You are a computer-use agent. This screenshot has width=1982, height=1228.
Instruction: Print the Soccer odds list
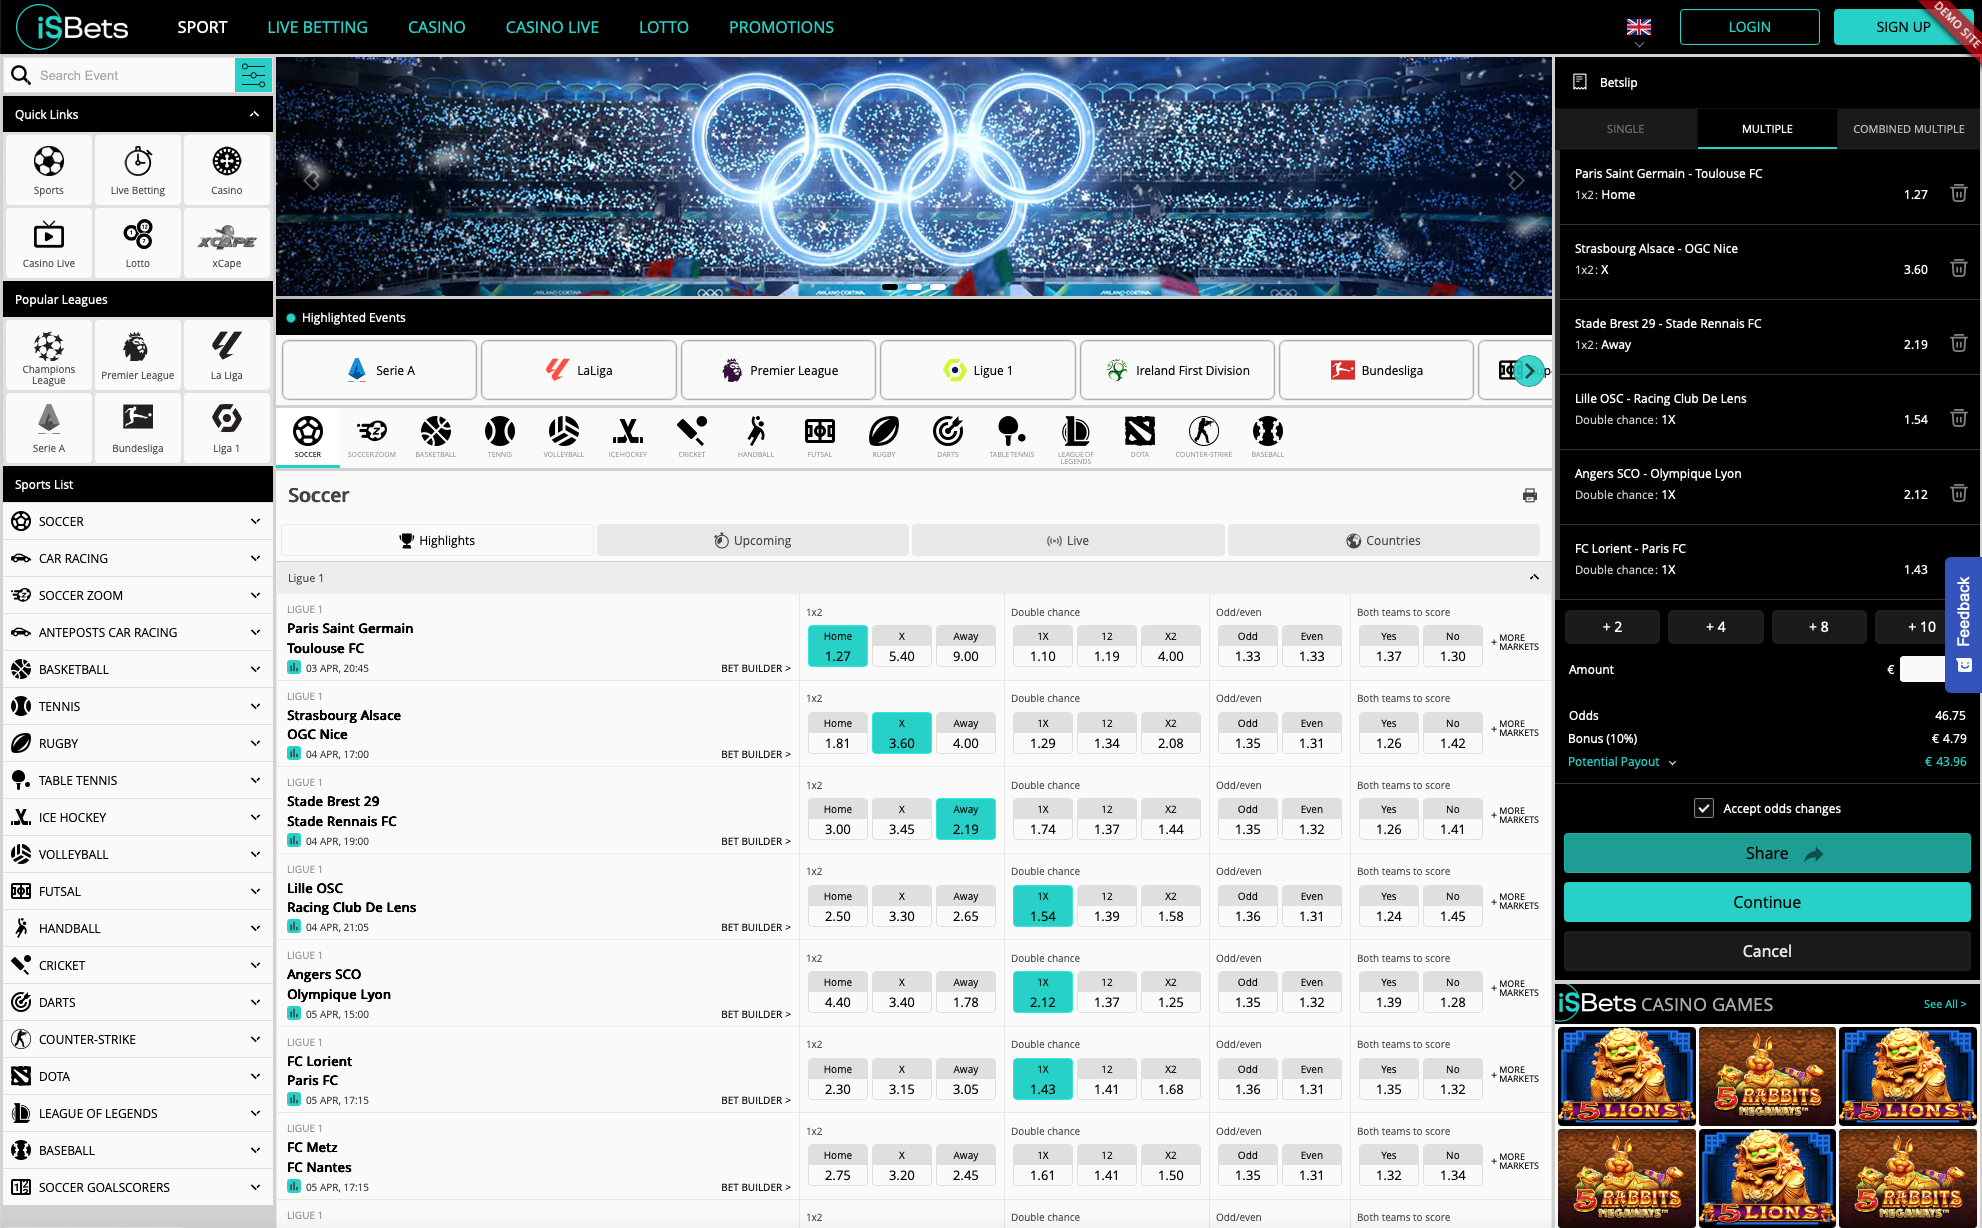[1530, 495]
